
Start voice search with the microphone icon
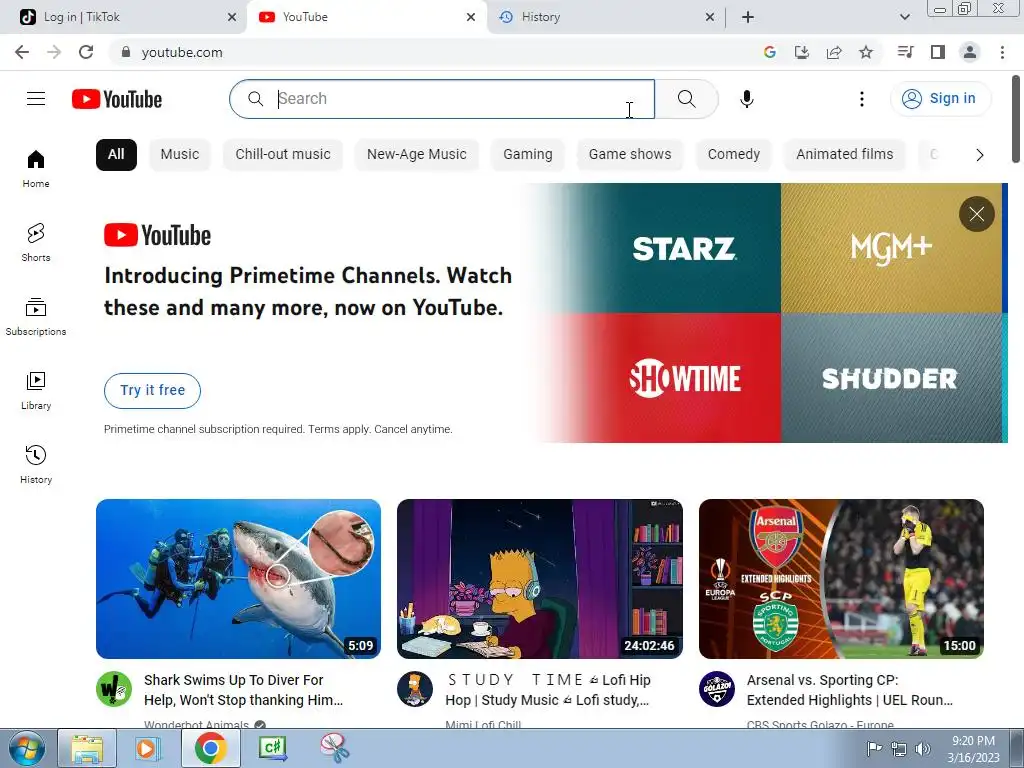(746, 99)
